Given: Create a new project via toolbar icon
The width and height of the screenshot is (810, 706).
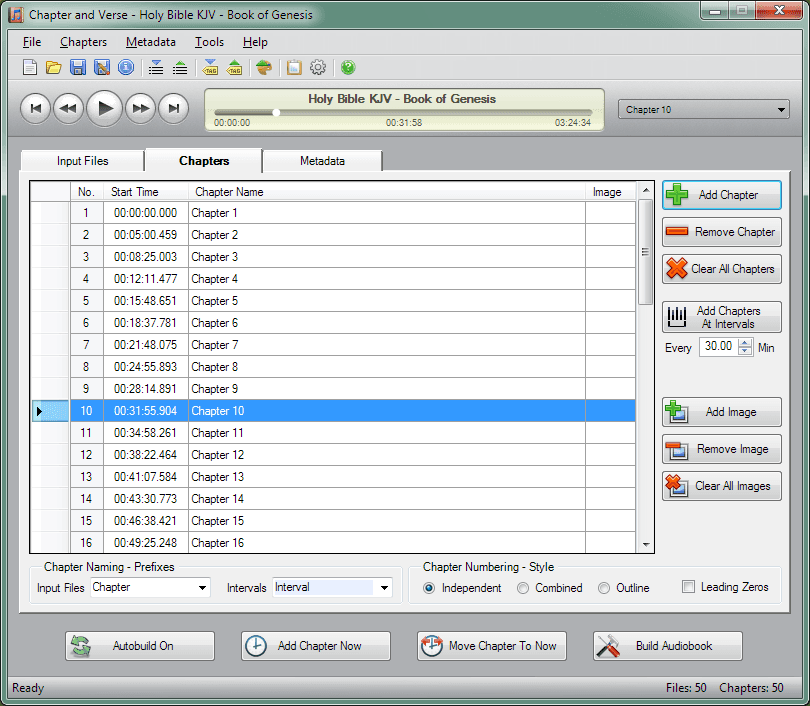Looking at the screenshot, I should [31, 67].
